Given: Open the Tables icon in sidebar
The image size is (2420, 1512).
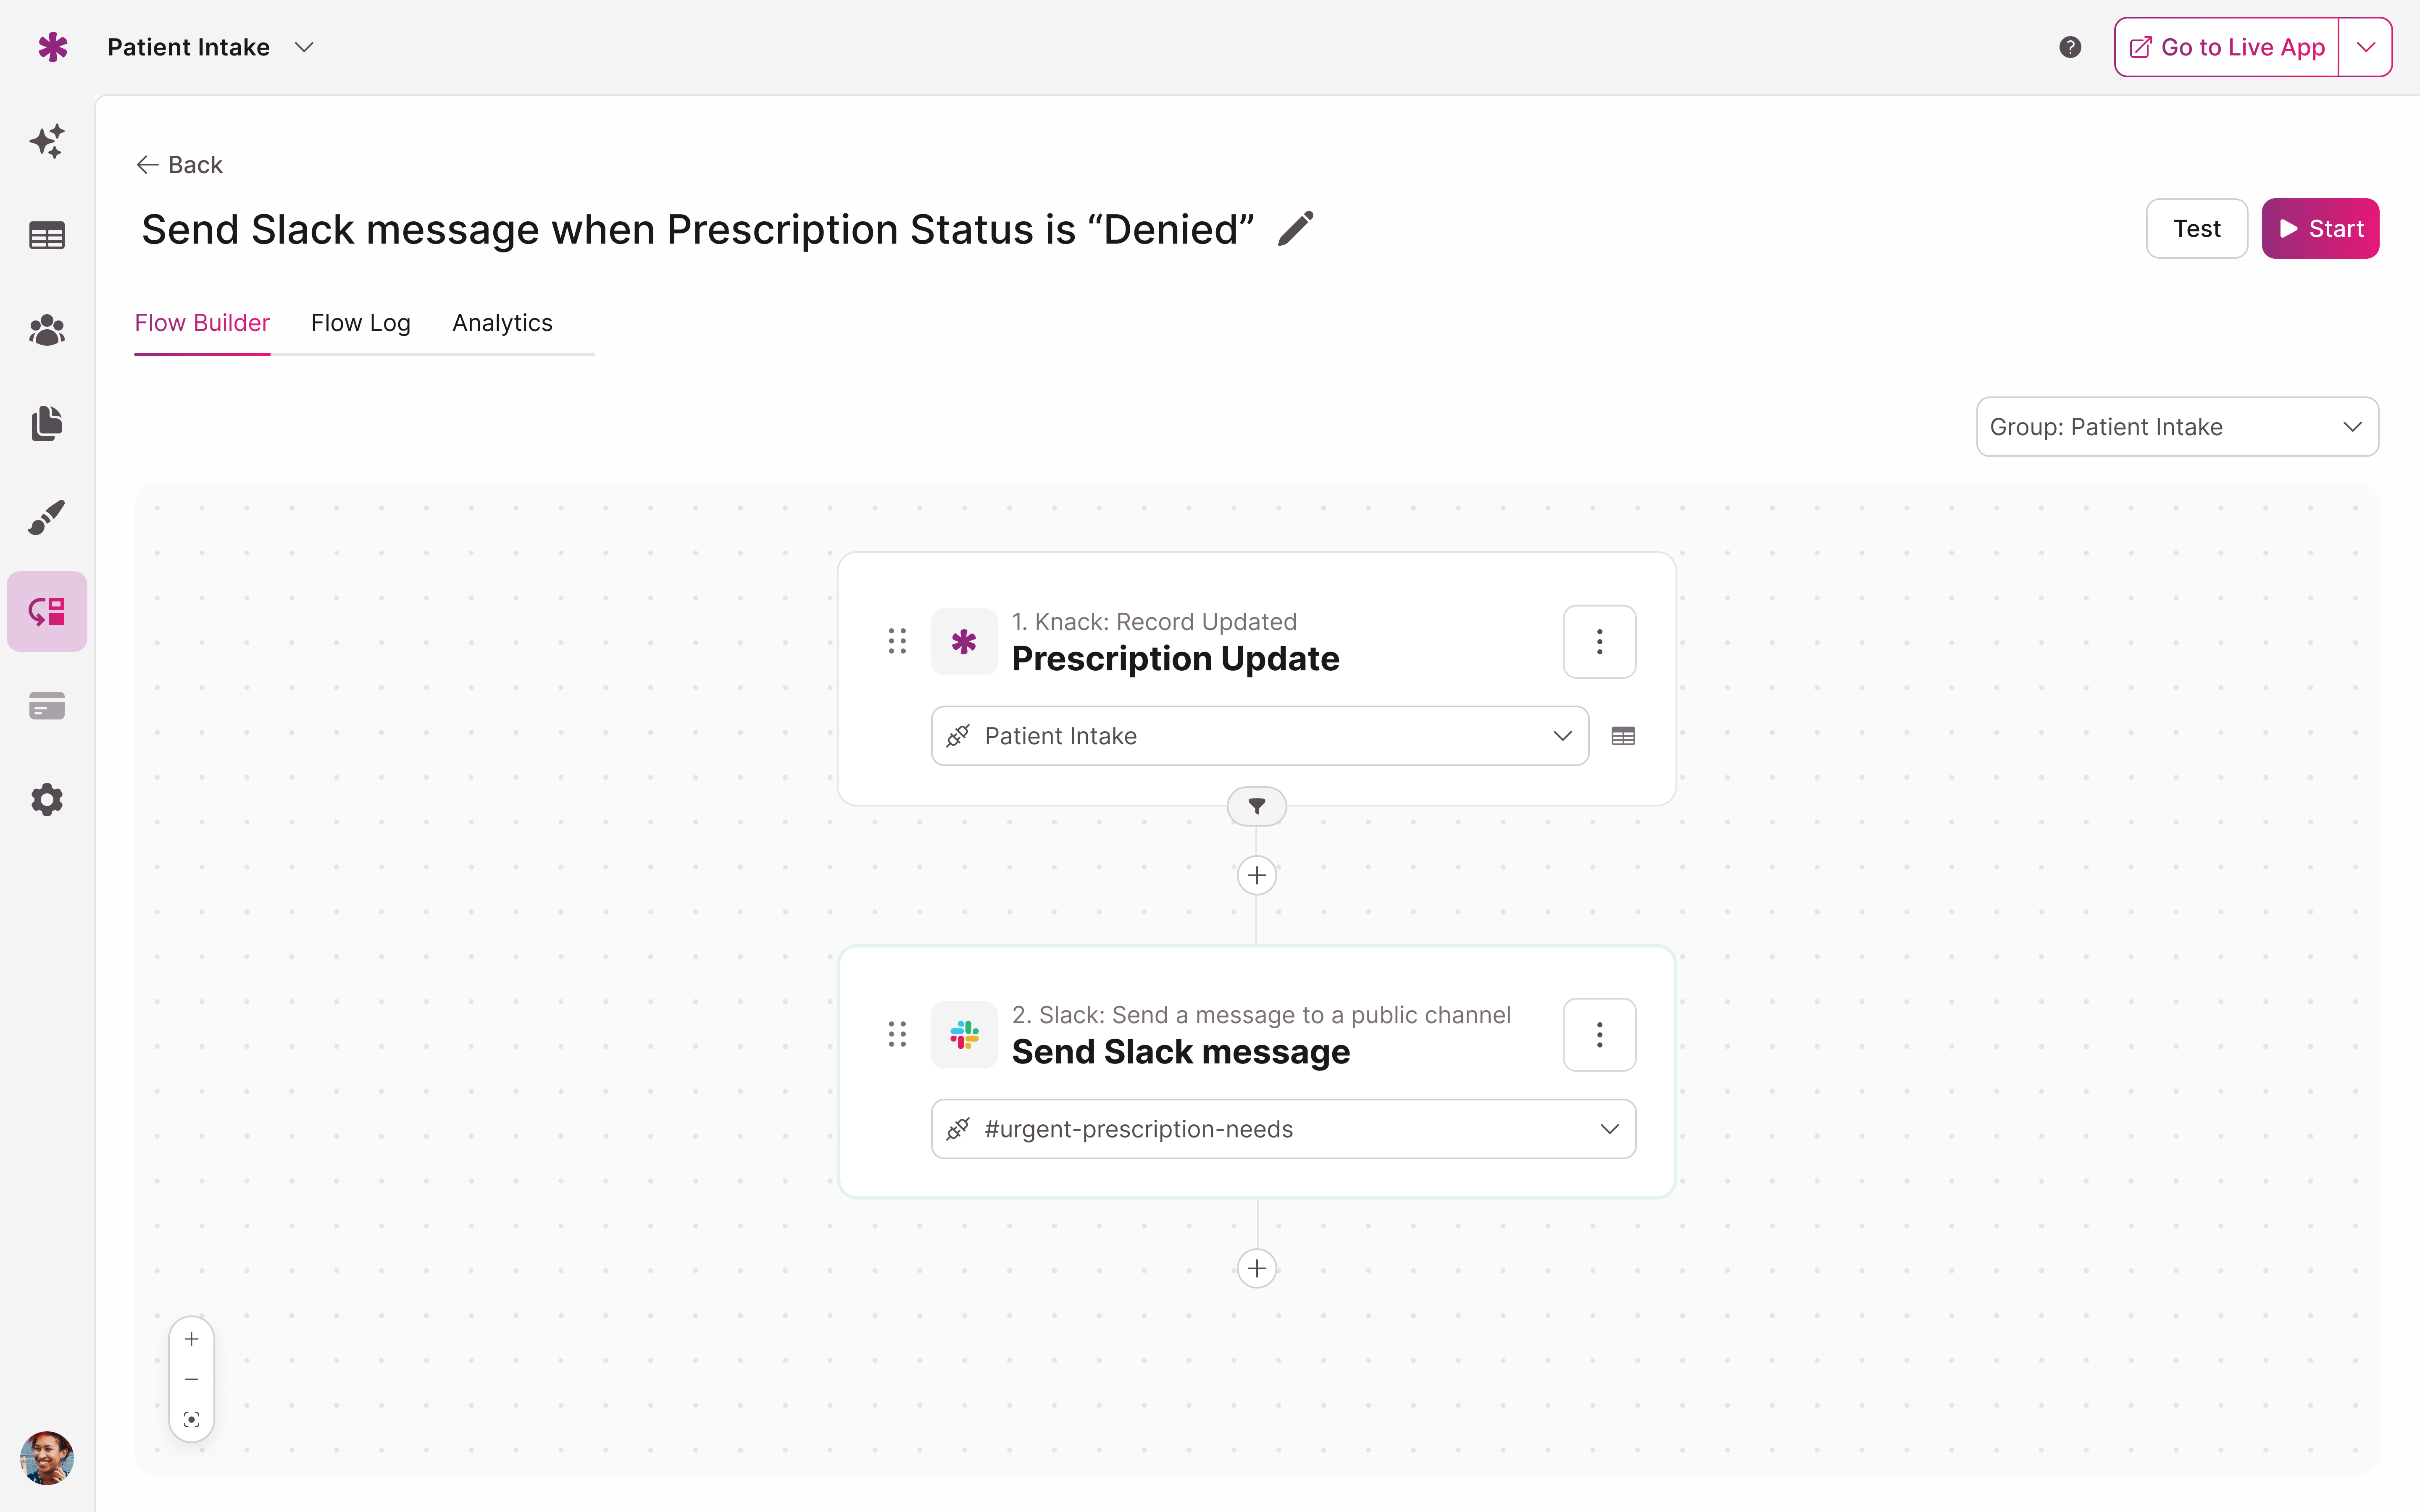Looking at the screenshot, I should click(47, 236).
